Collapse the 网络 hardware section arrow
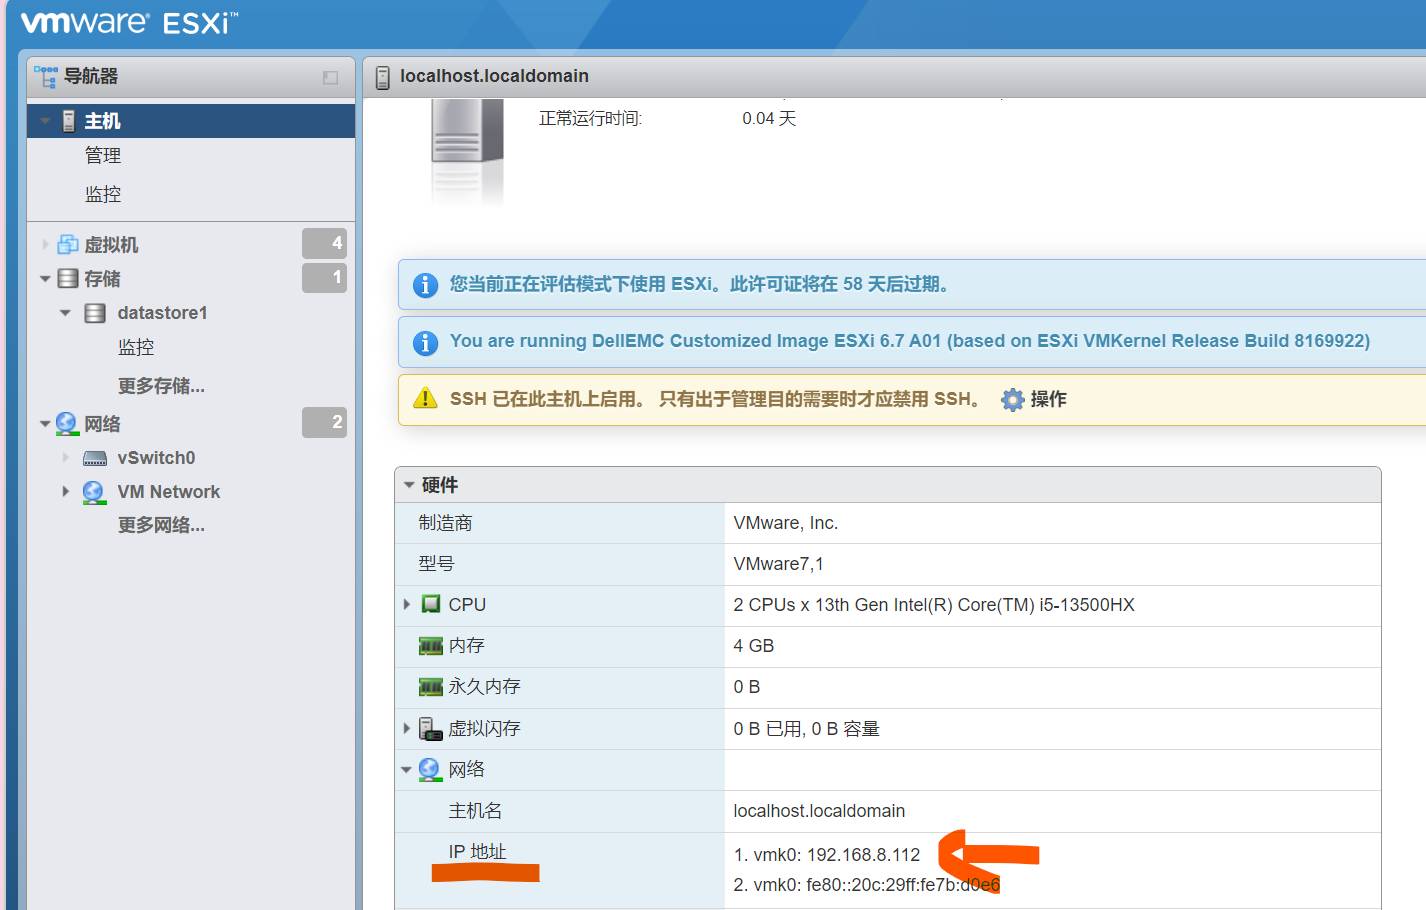Viewport: 1426px width, 910px height. point(406,770)
